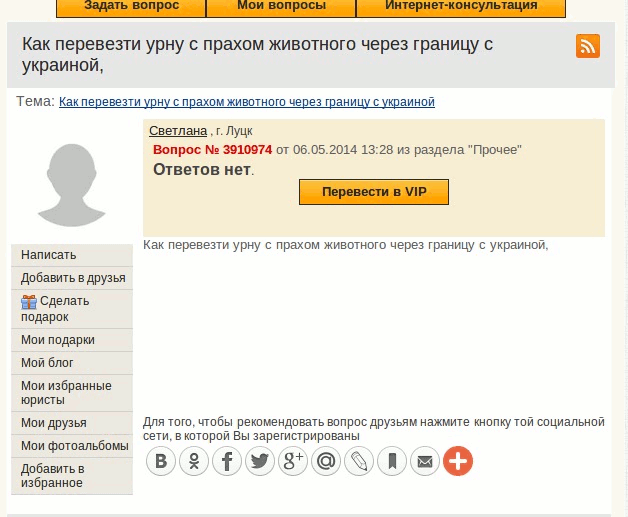Click the bookmark share icon
Screen dimensions: 628x517
point(392,461)
